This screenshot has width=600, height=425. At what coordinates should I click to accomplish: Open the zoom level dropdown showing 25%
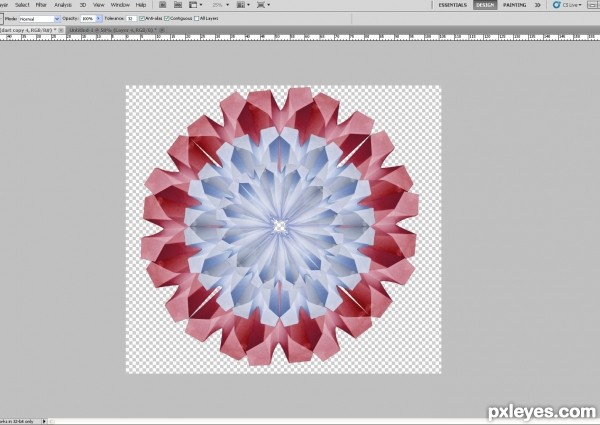(221, 5)
